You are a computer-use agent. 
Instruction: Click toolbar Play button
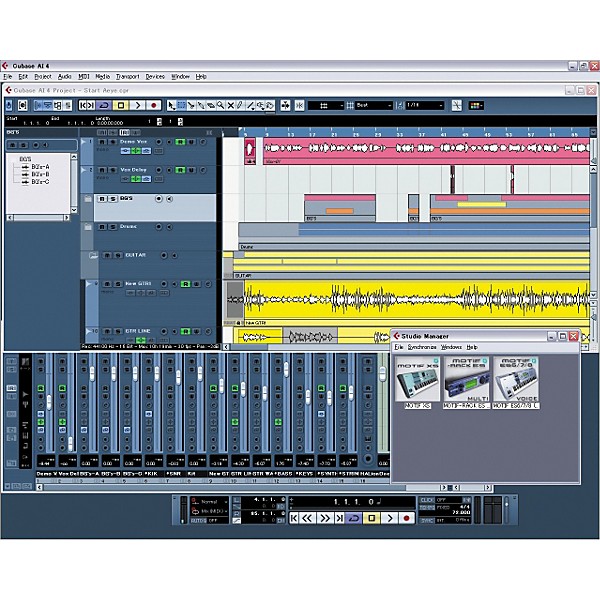point(138,105)
